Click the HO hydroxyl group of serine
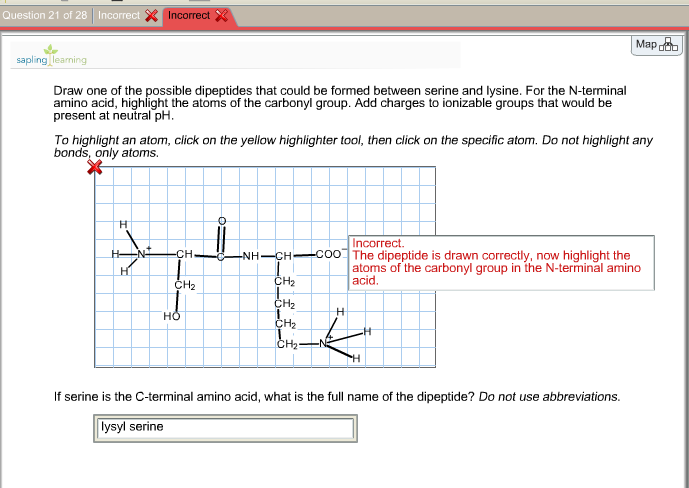The height and width of the screenshot is (488, 689). click(172, 316)
